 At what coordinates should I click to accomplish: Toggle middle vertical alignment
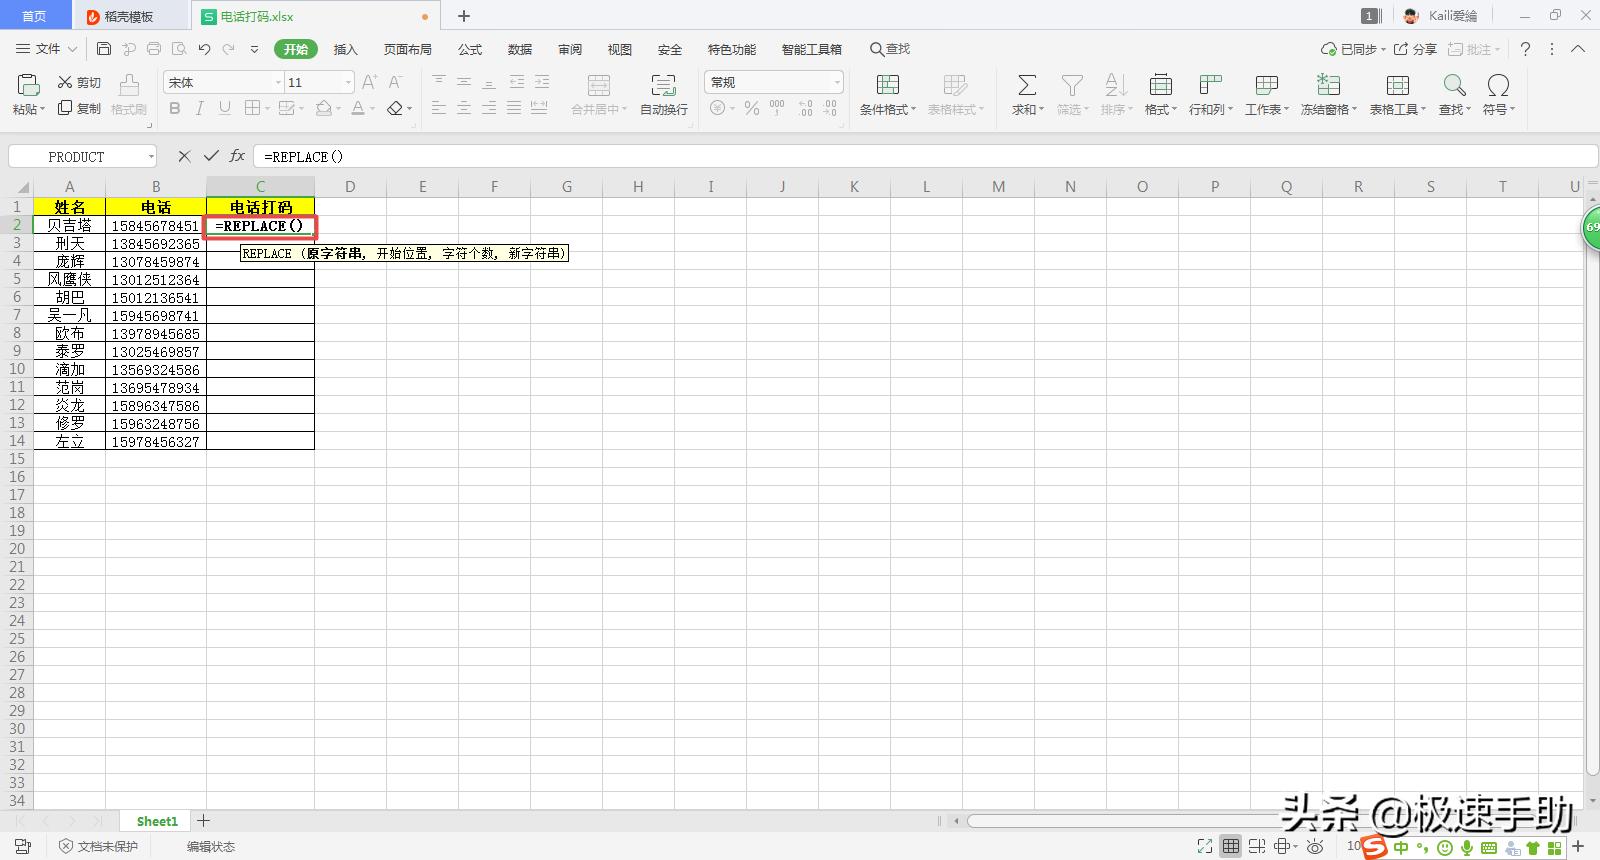click(x=464, y=82)
